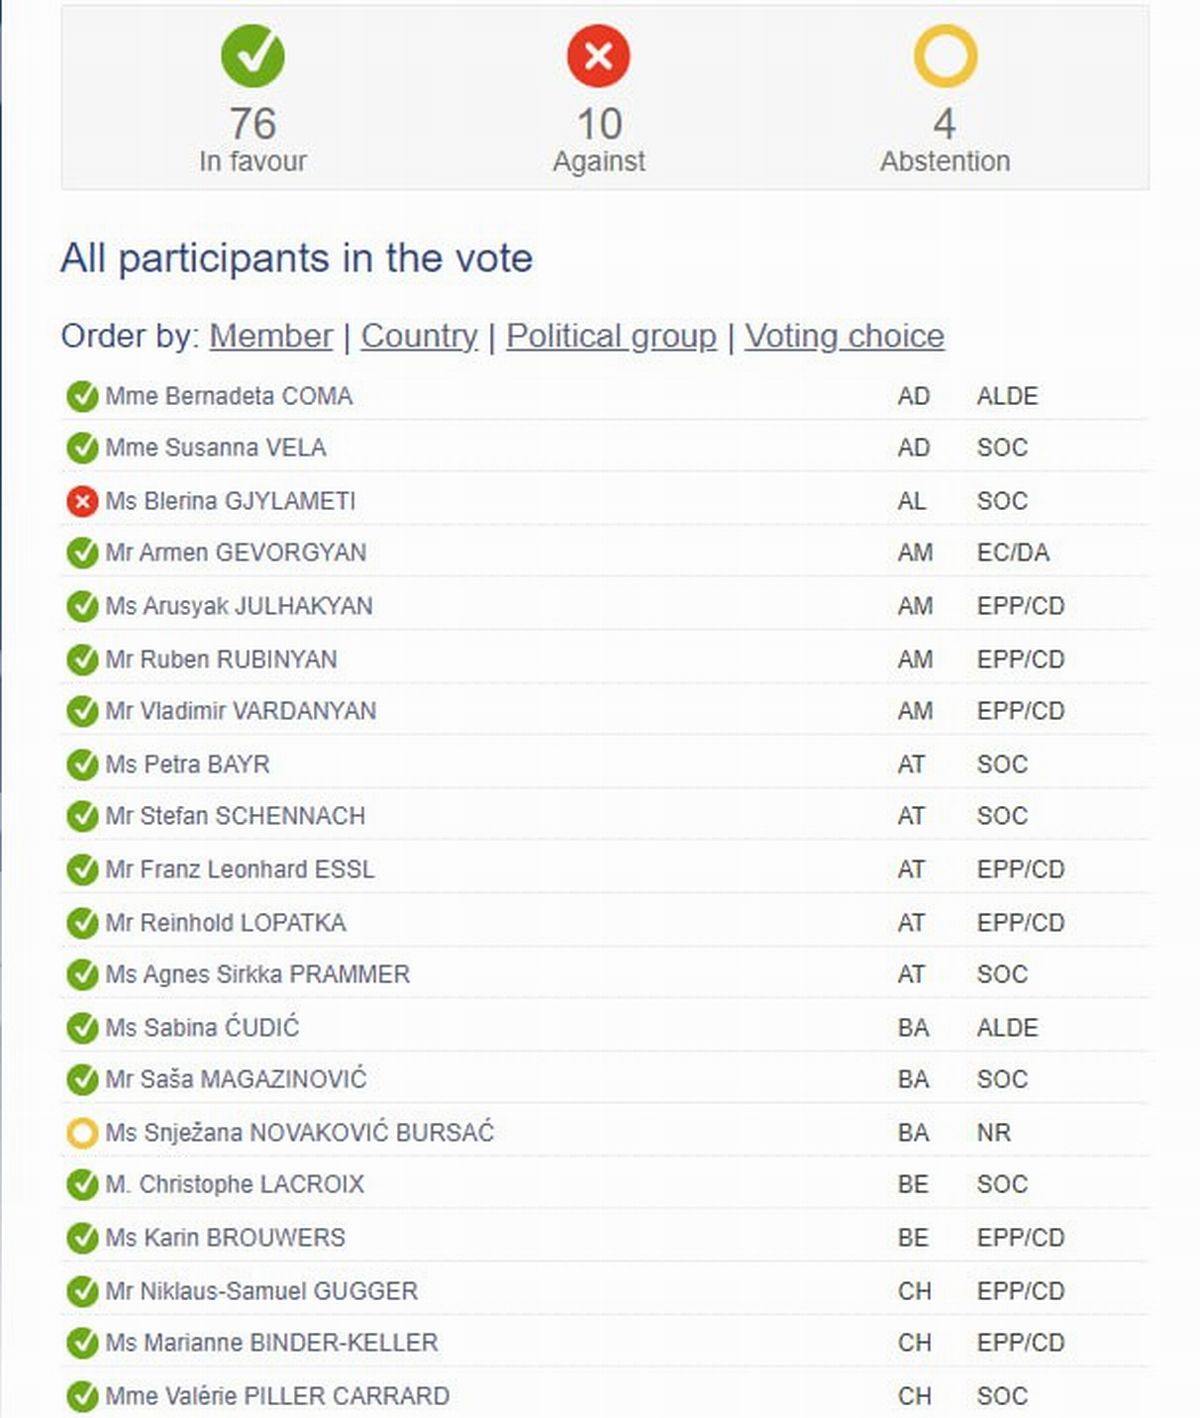Click abstention icon beside Snježana NOVAKOVIĆ BURSAĆ
Viewport: 1200px width, 1418px height.
(x=82, y=1133)
